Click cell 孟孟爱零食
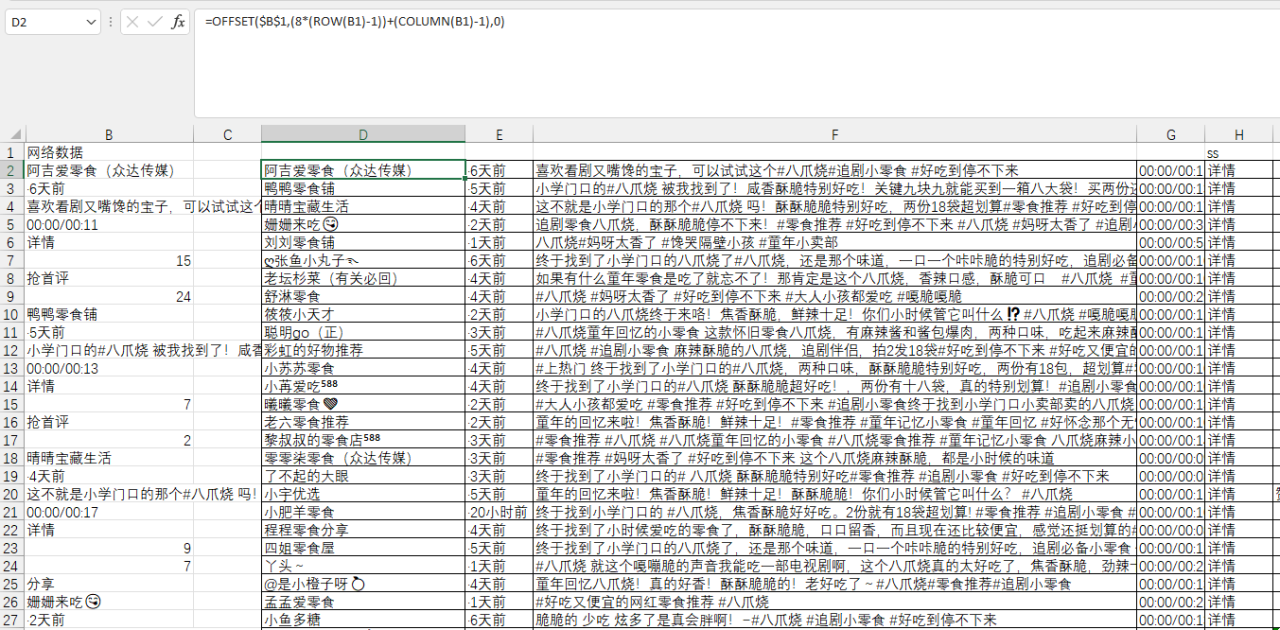 click(363, 603)
